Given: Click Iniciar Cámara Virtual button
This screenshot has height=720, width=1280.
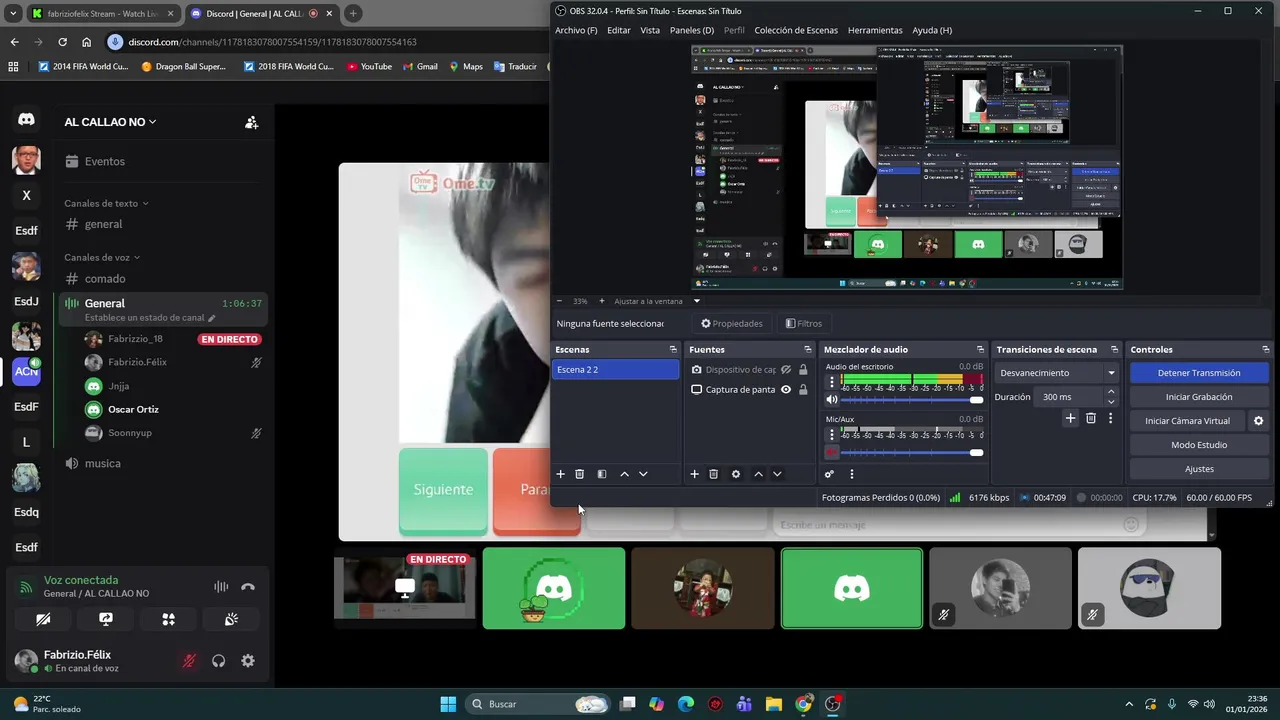Looking at the screenshot, I should point(1188,421).
